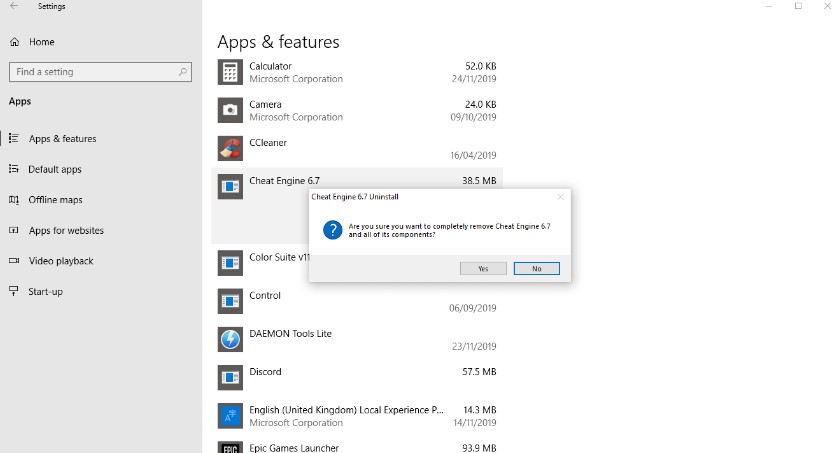The height and width of the screenshot is (453, 839).
Task: Select the CCleaner entry name
Action: (268, 143)
